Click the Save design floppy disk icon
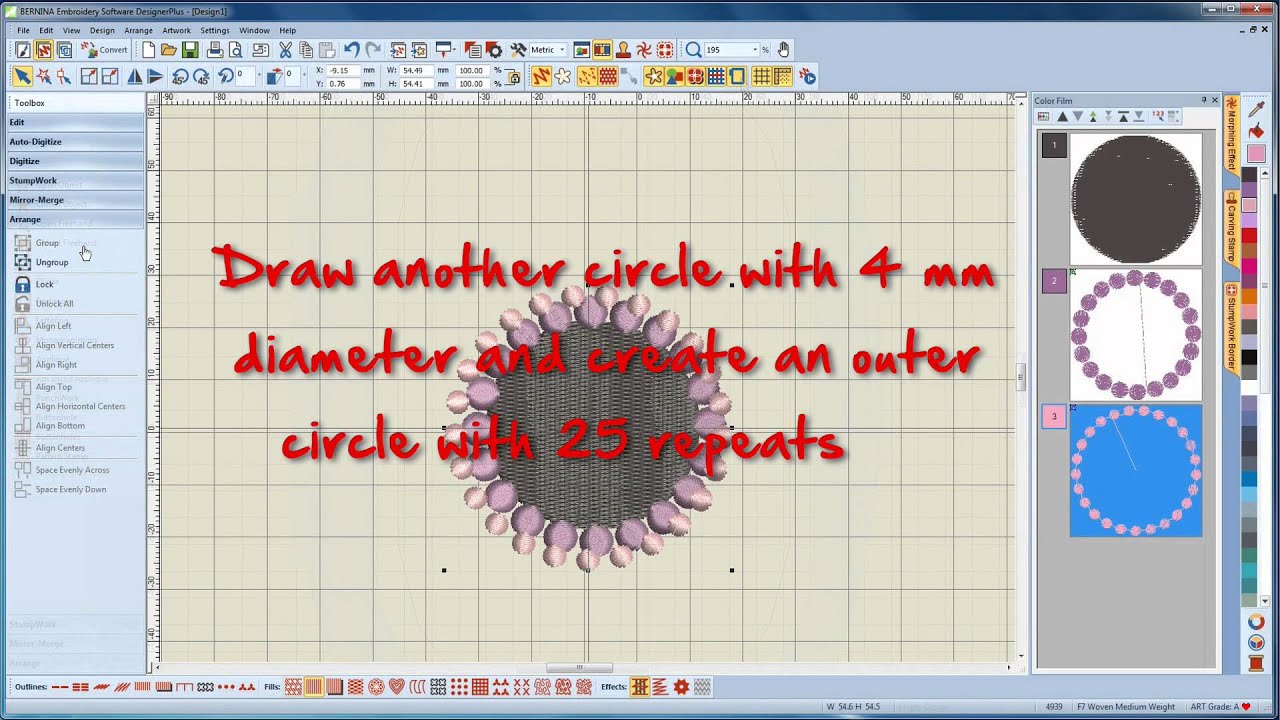 190,50
